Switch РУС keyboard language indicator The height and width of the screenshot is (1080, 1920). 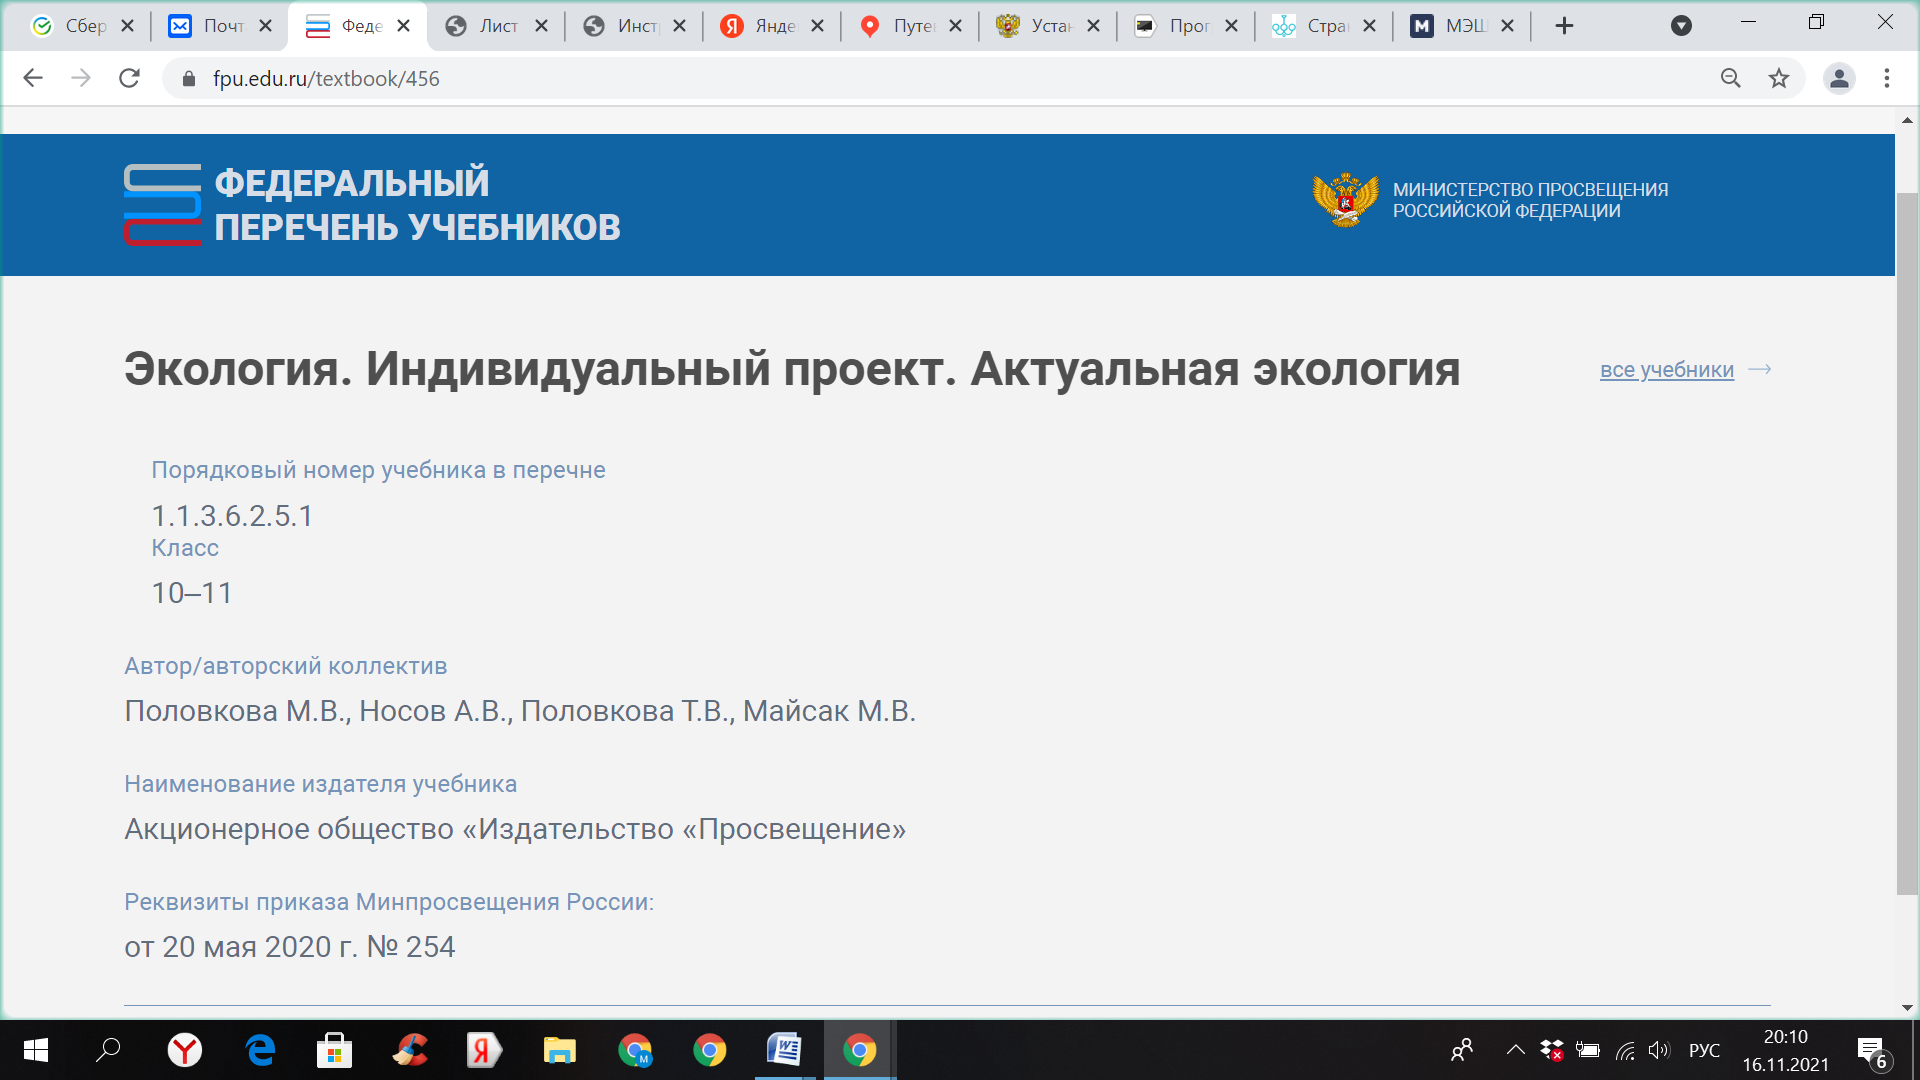tap(1704, 1050)
